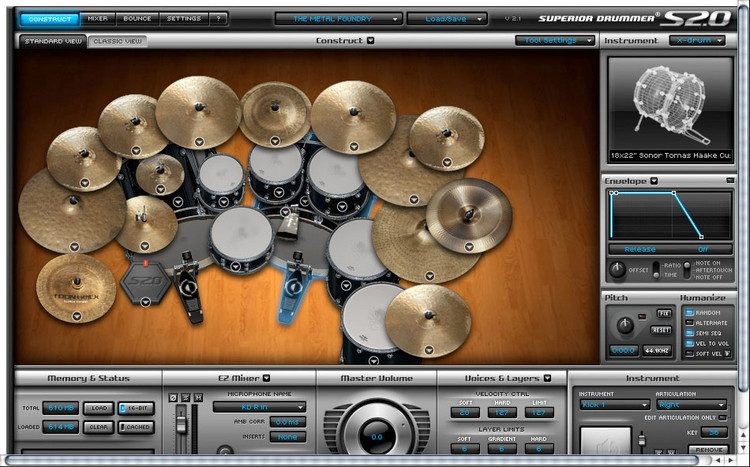Turn the envelope Offset knob
This screenshot has width=750, height=467.
(x=617, y=270)
